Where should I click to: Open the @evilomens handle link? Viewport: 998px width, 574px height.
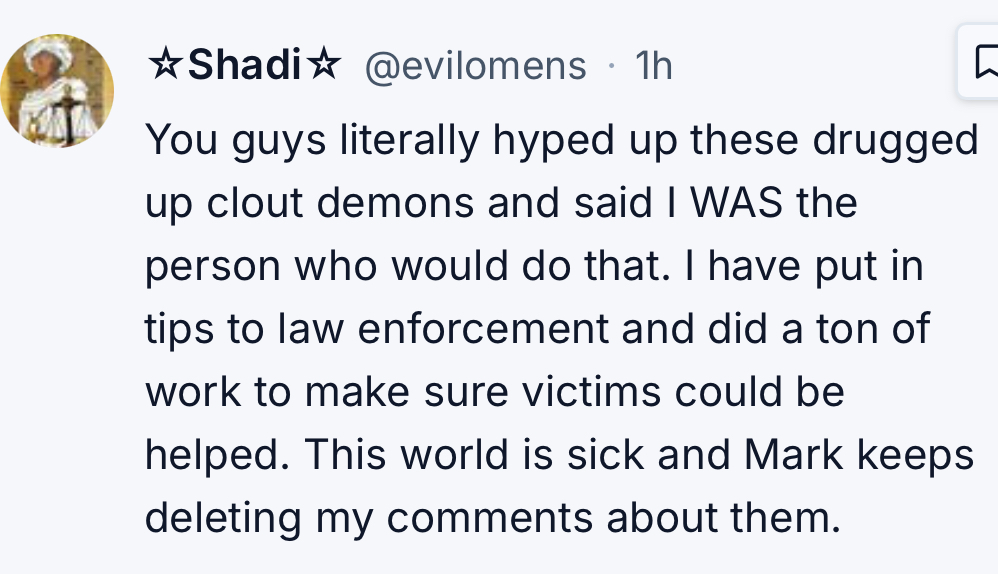(475, 66)
